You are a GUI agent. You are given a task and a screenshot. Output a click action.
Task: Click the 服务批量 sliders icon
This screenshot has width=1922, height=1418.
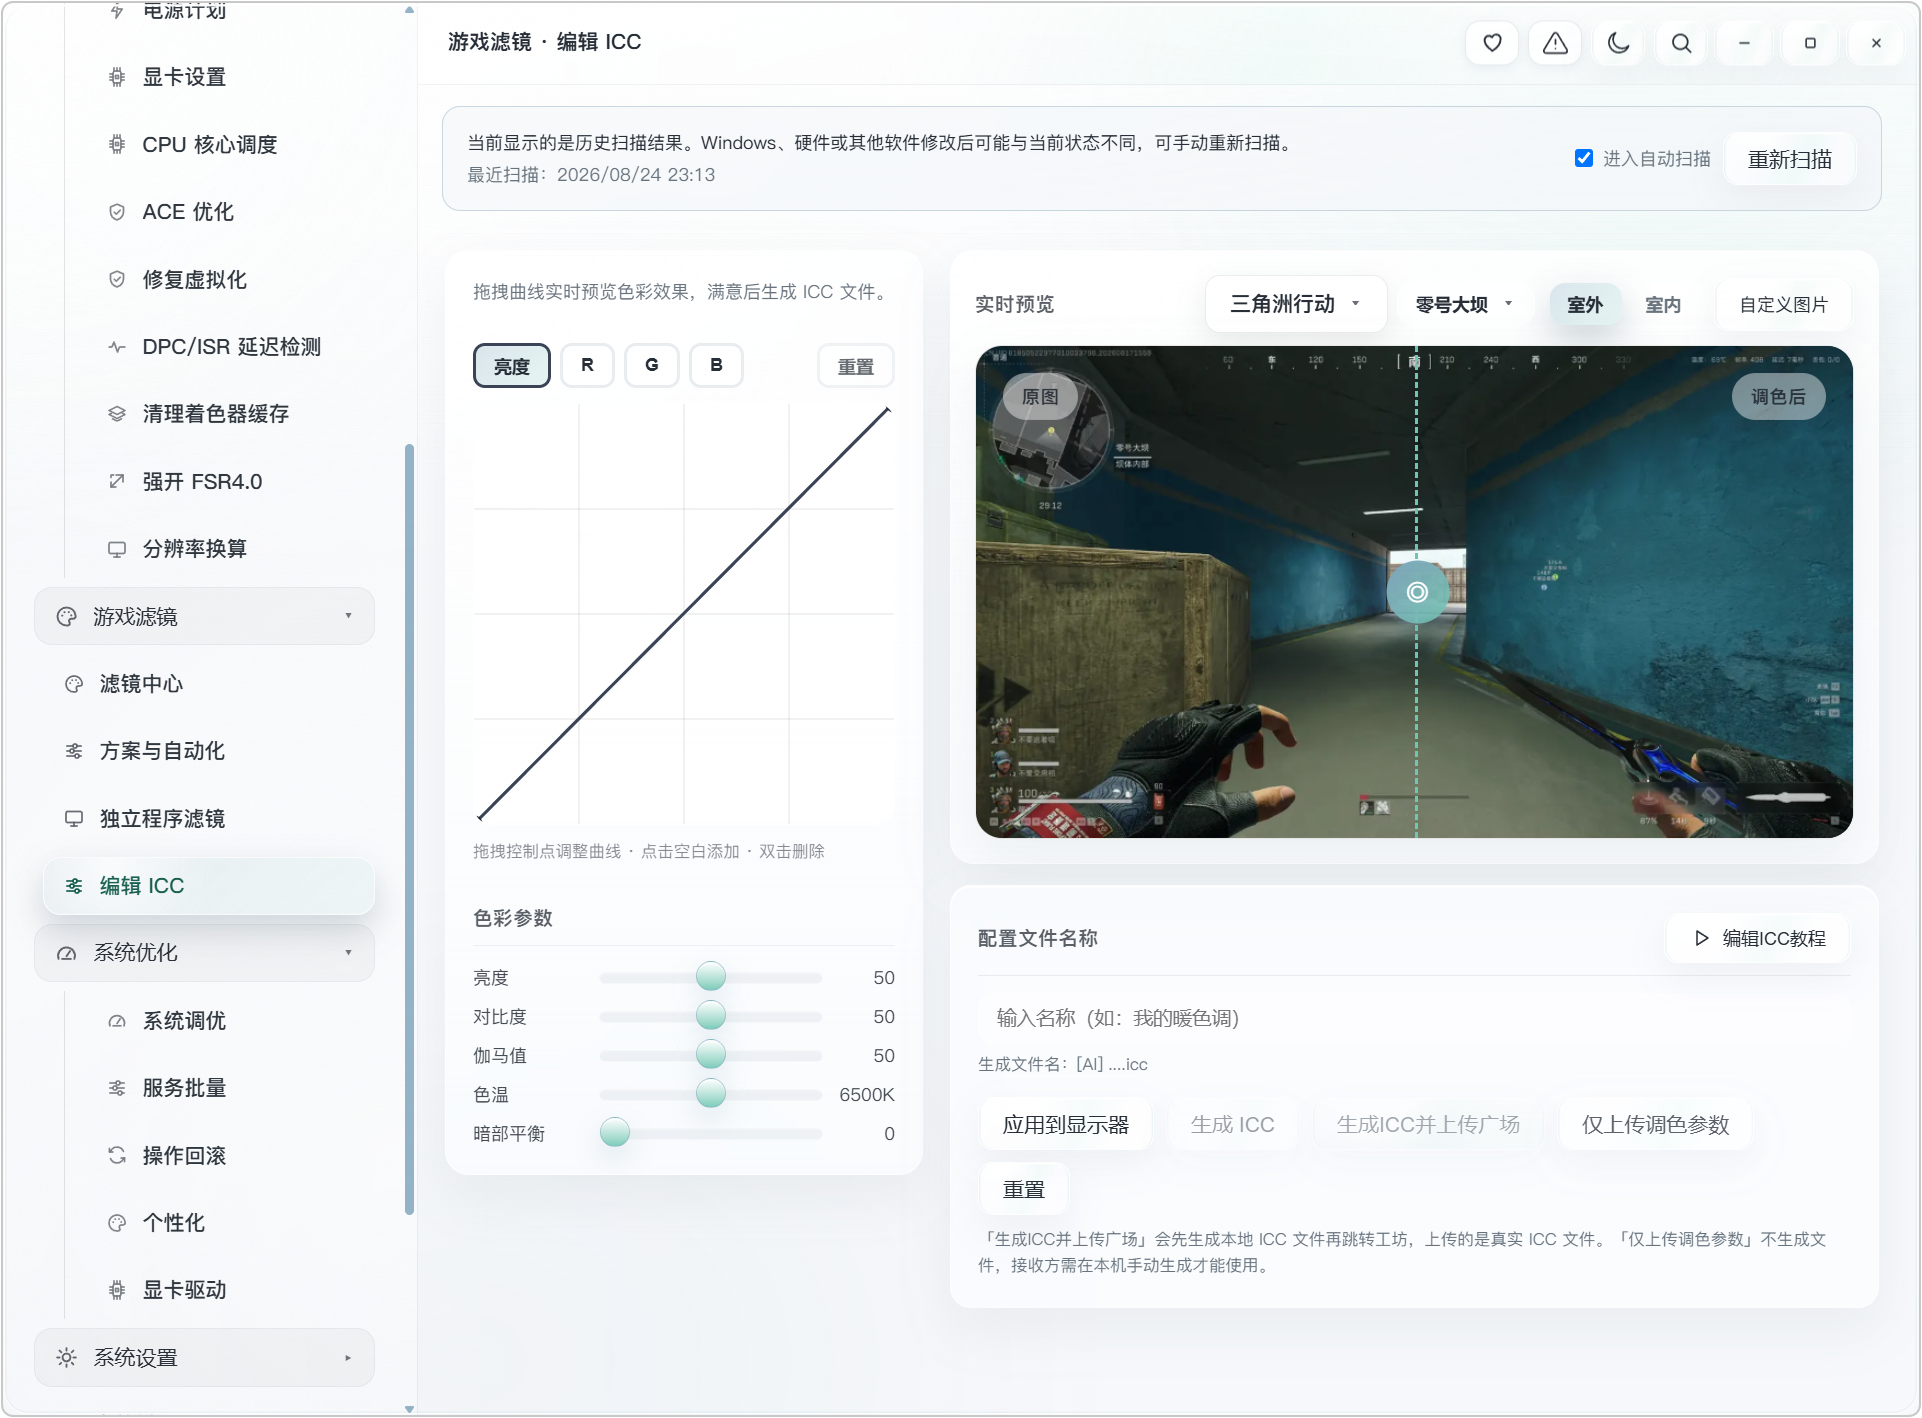click(x=117, y=1088)
